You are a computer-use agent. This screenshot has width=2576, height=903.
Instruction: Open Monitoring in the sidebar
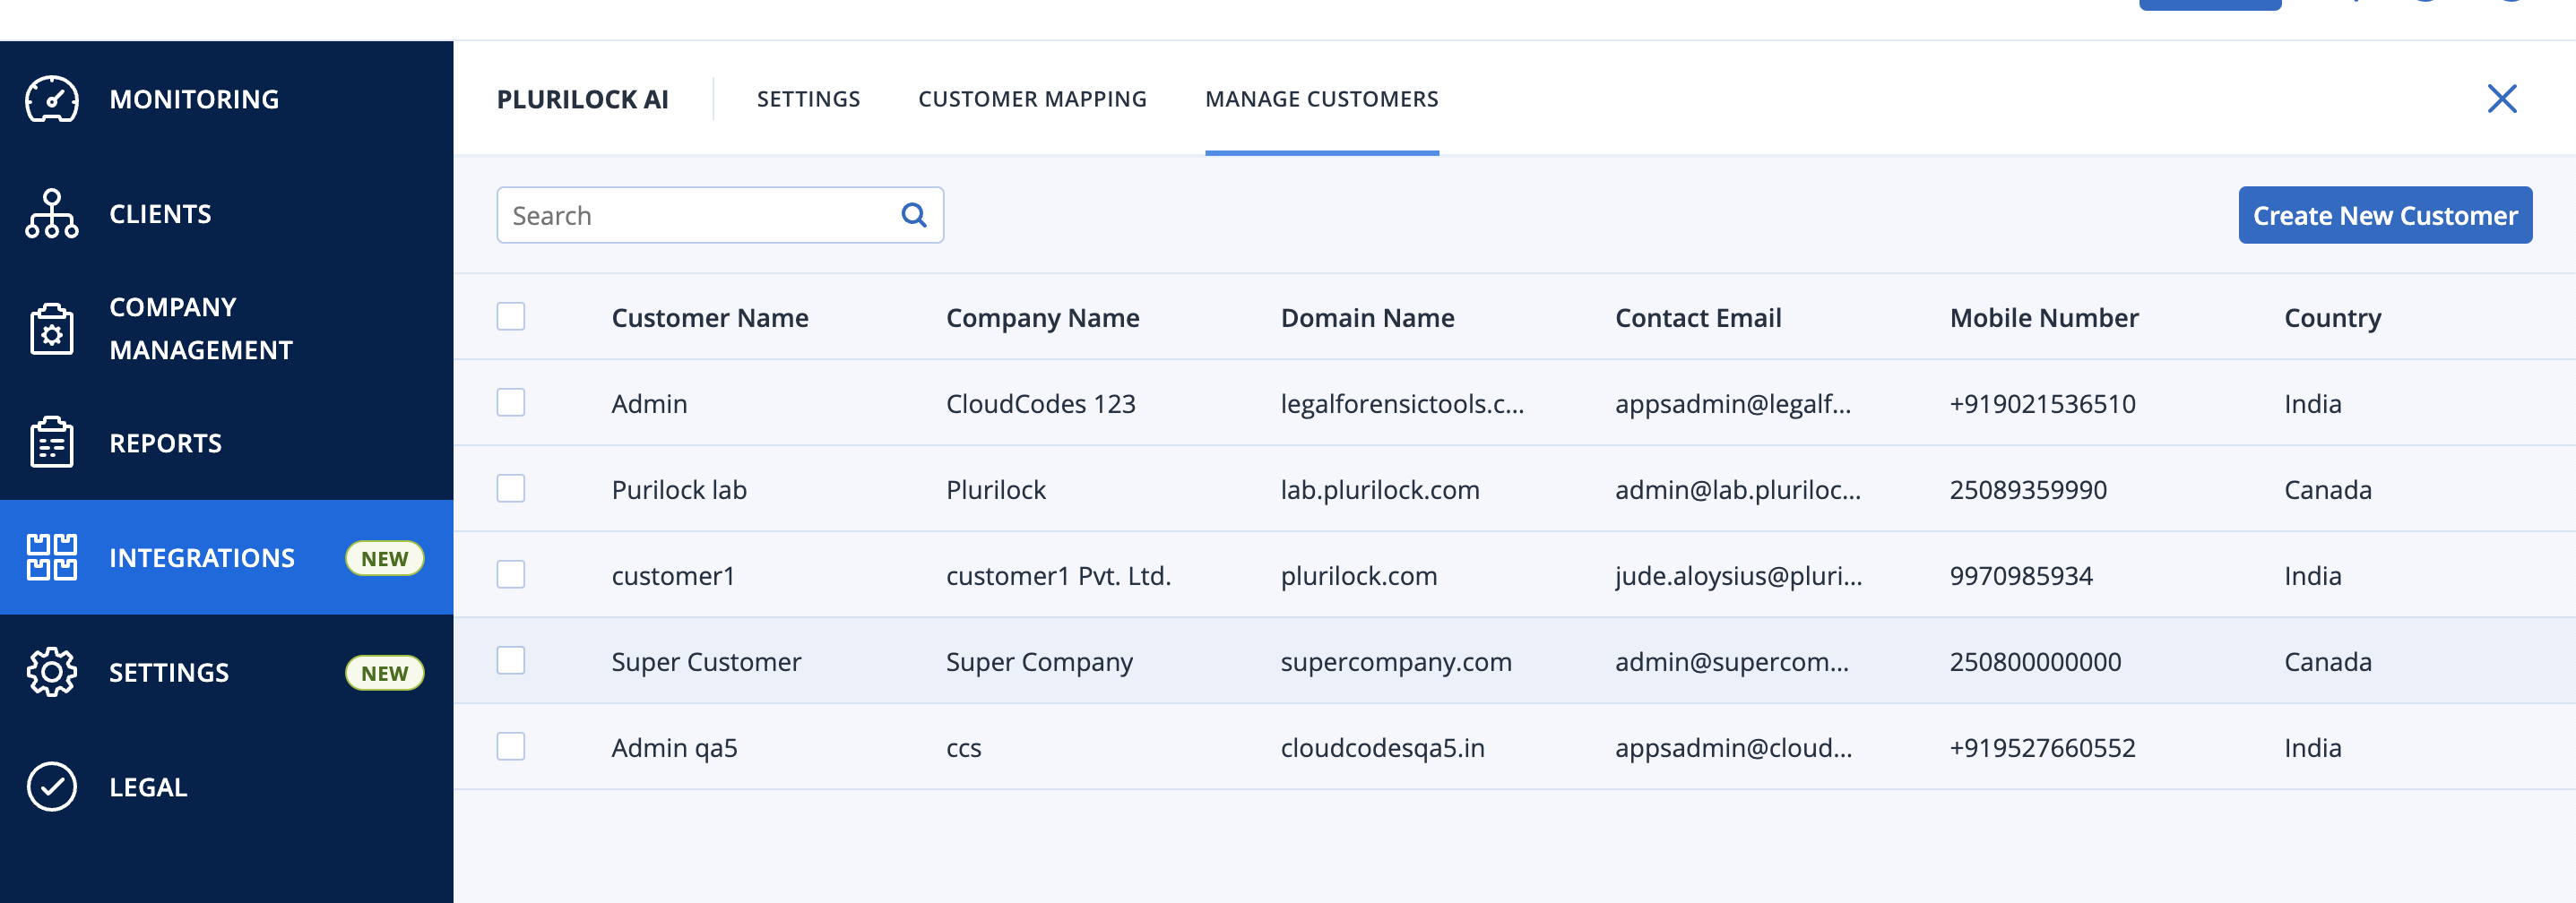(x=227, y=99)
